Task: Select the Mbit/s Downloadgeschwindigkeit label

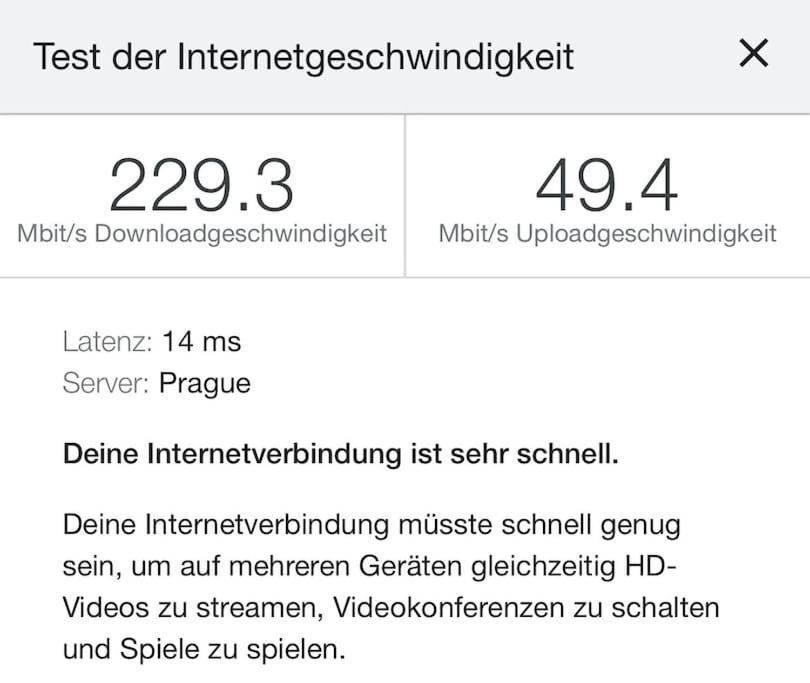Action: (x=202, y=235)
